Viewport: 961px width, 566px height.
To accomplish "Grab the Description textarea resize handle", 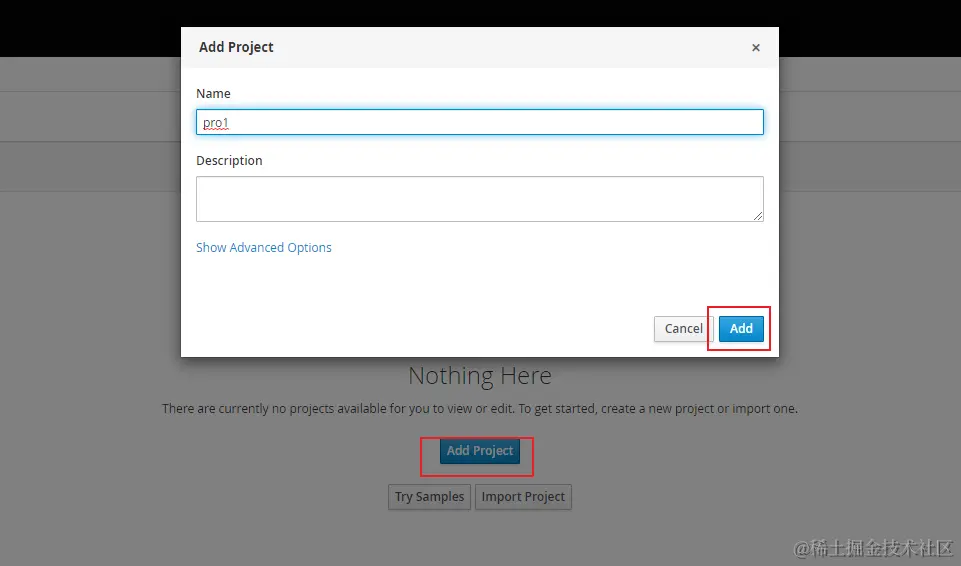I will [758, 216].
